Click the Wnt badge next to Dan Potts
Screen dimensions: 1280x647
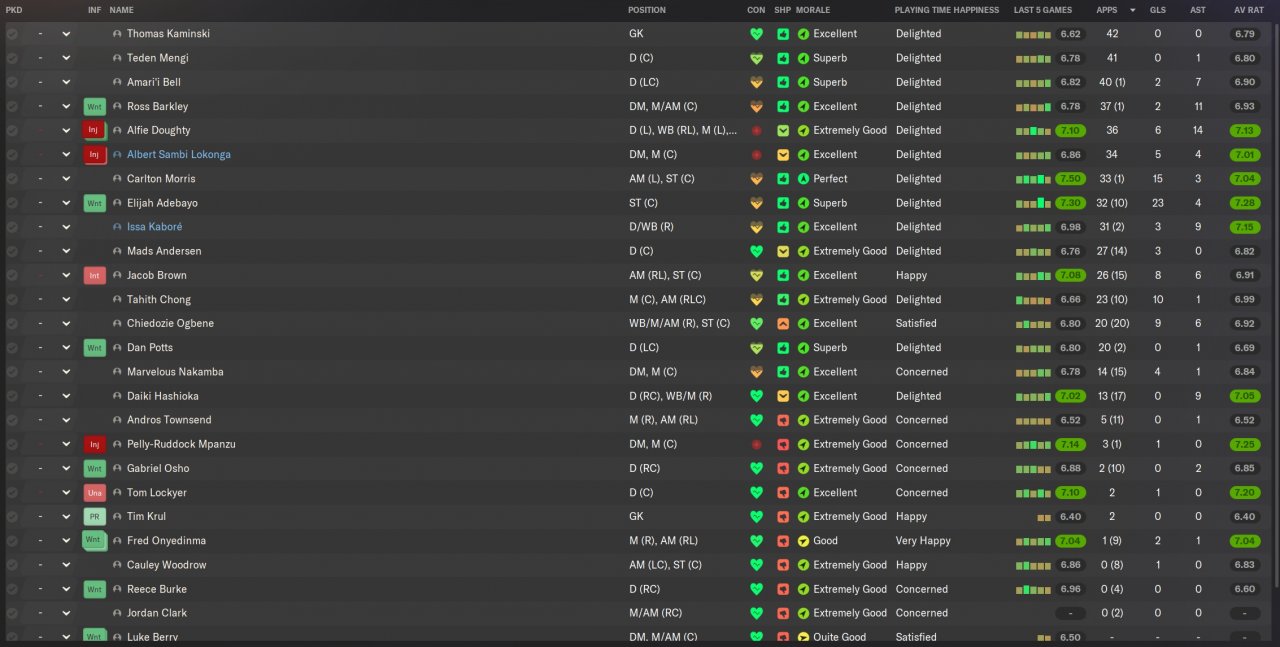click(94, 347)
